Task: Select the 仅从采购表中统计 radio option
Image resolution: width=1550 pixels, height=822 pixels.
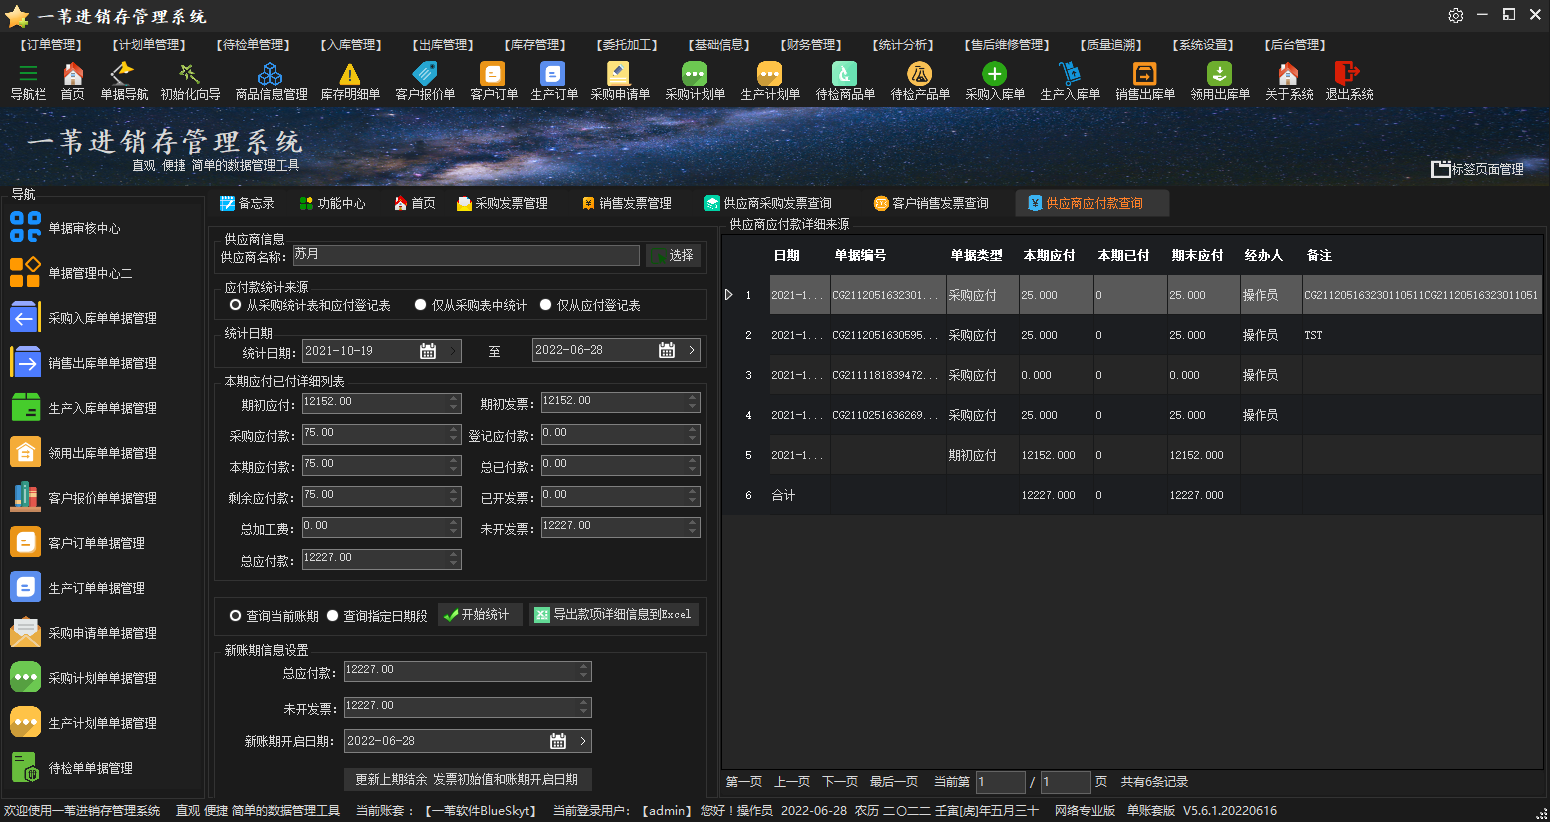Action: click(x=421, y=305)
